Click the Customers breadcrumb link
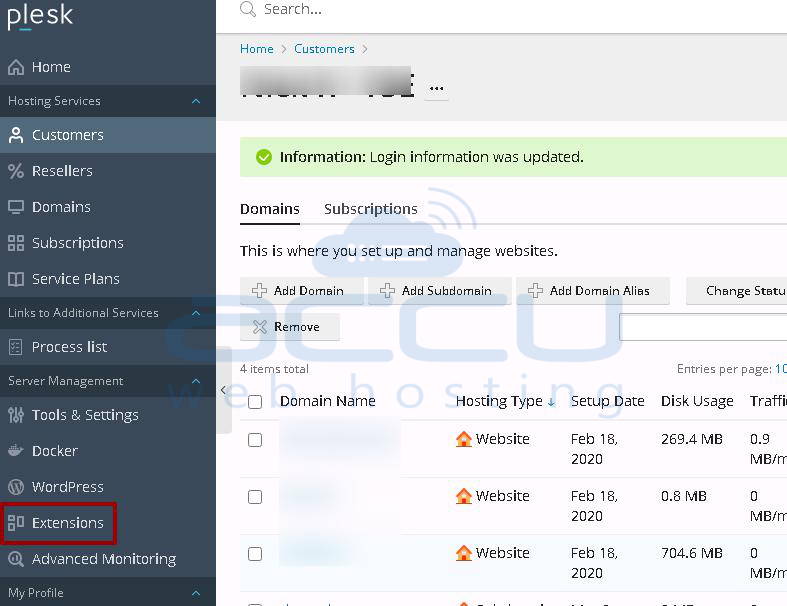 pos(324,49)
